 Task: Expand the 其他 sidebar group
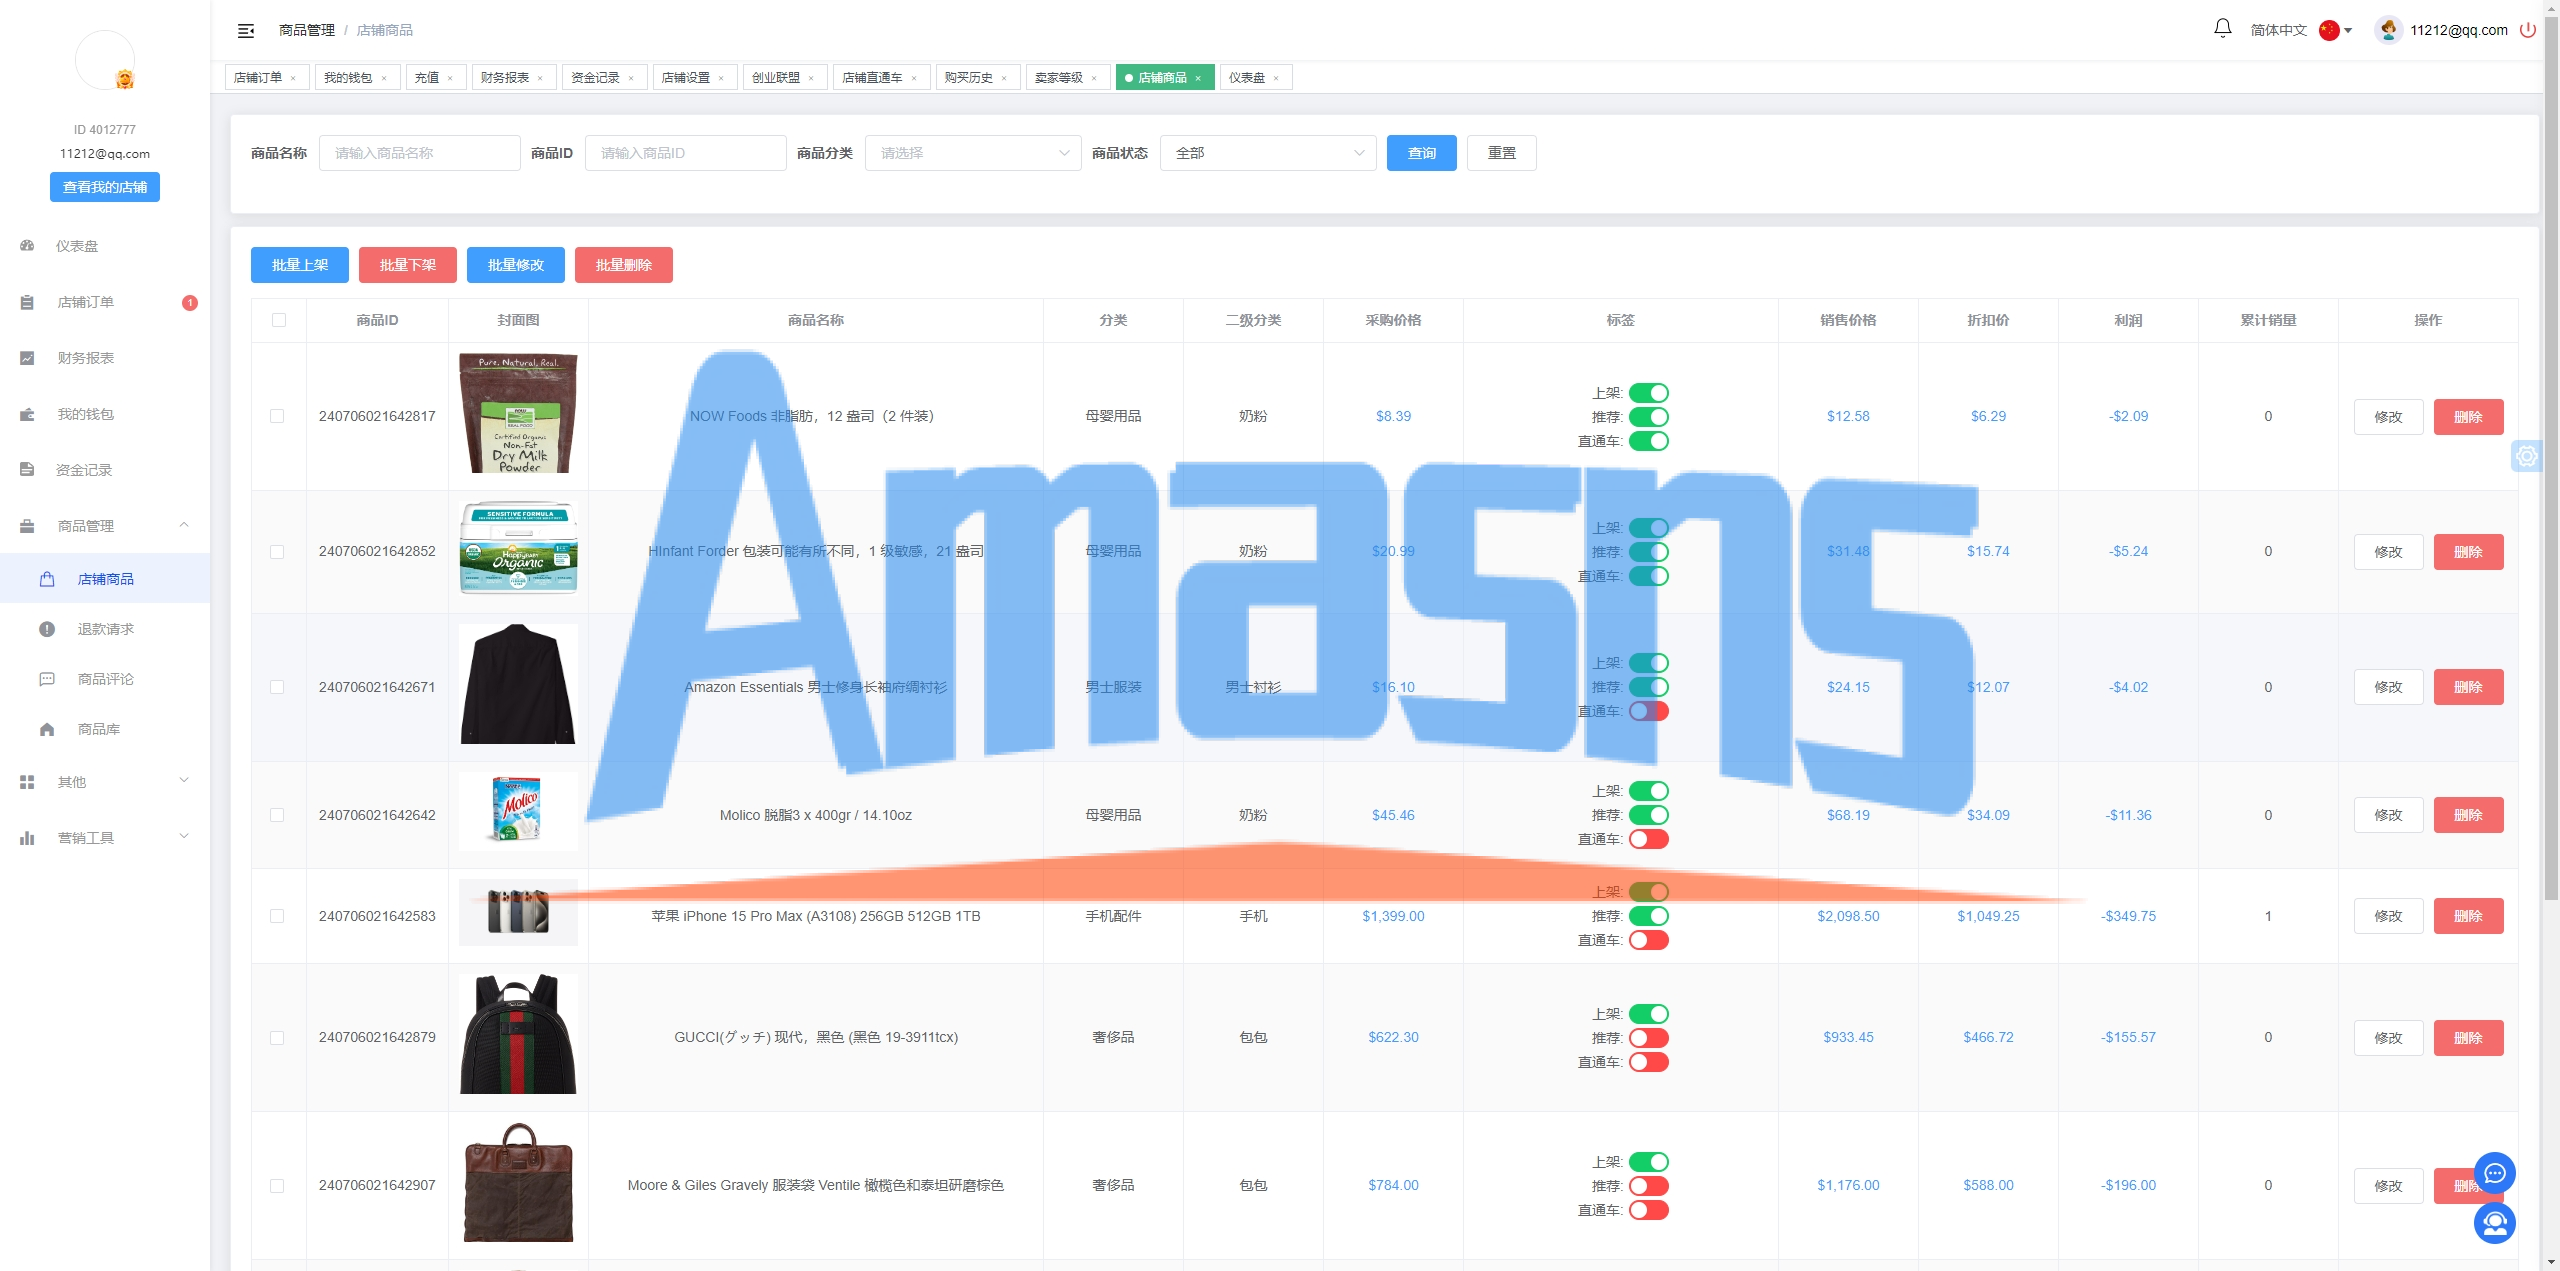(x=184, y=781)
